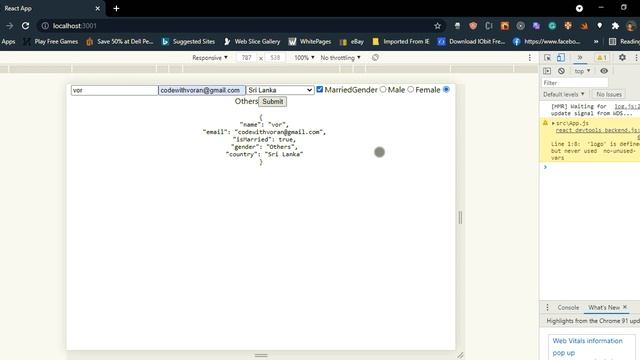
Task: Open the Facebook bookmark
Action: 546,41
